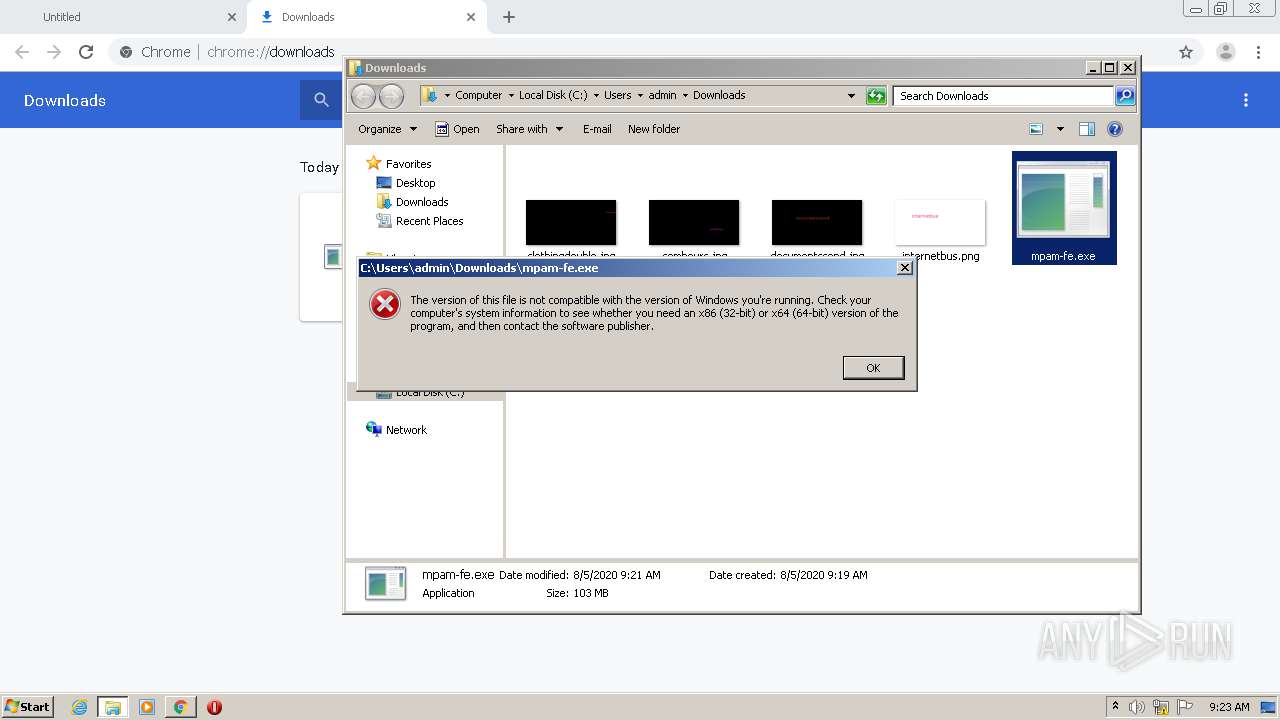Viewport: 1280px width, 720px height.
Task: Click the Downloads page search icon
Action: click(321, 100)
